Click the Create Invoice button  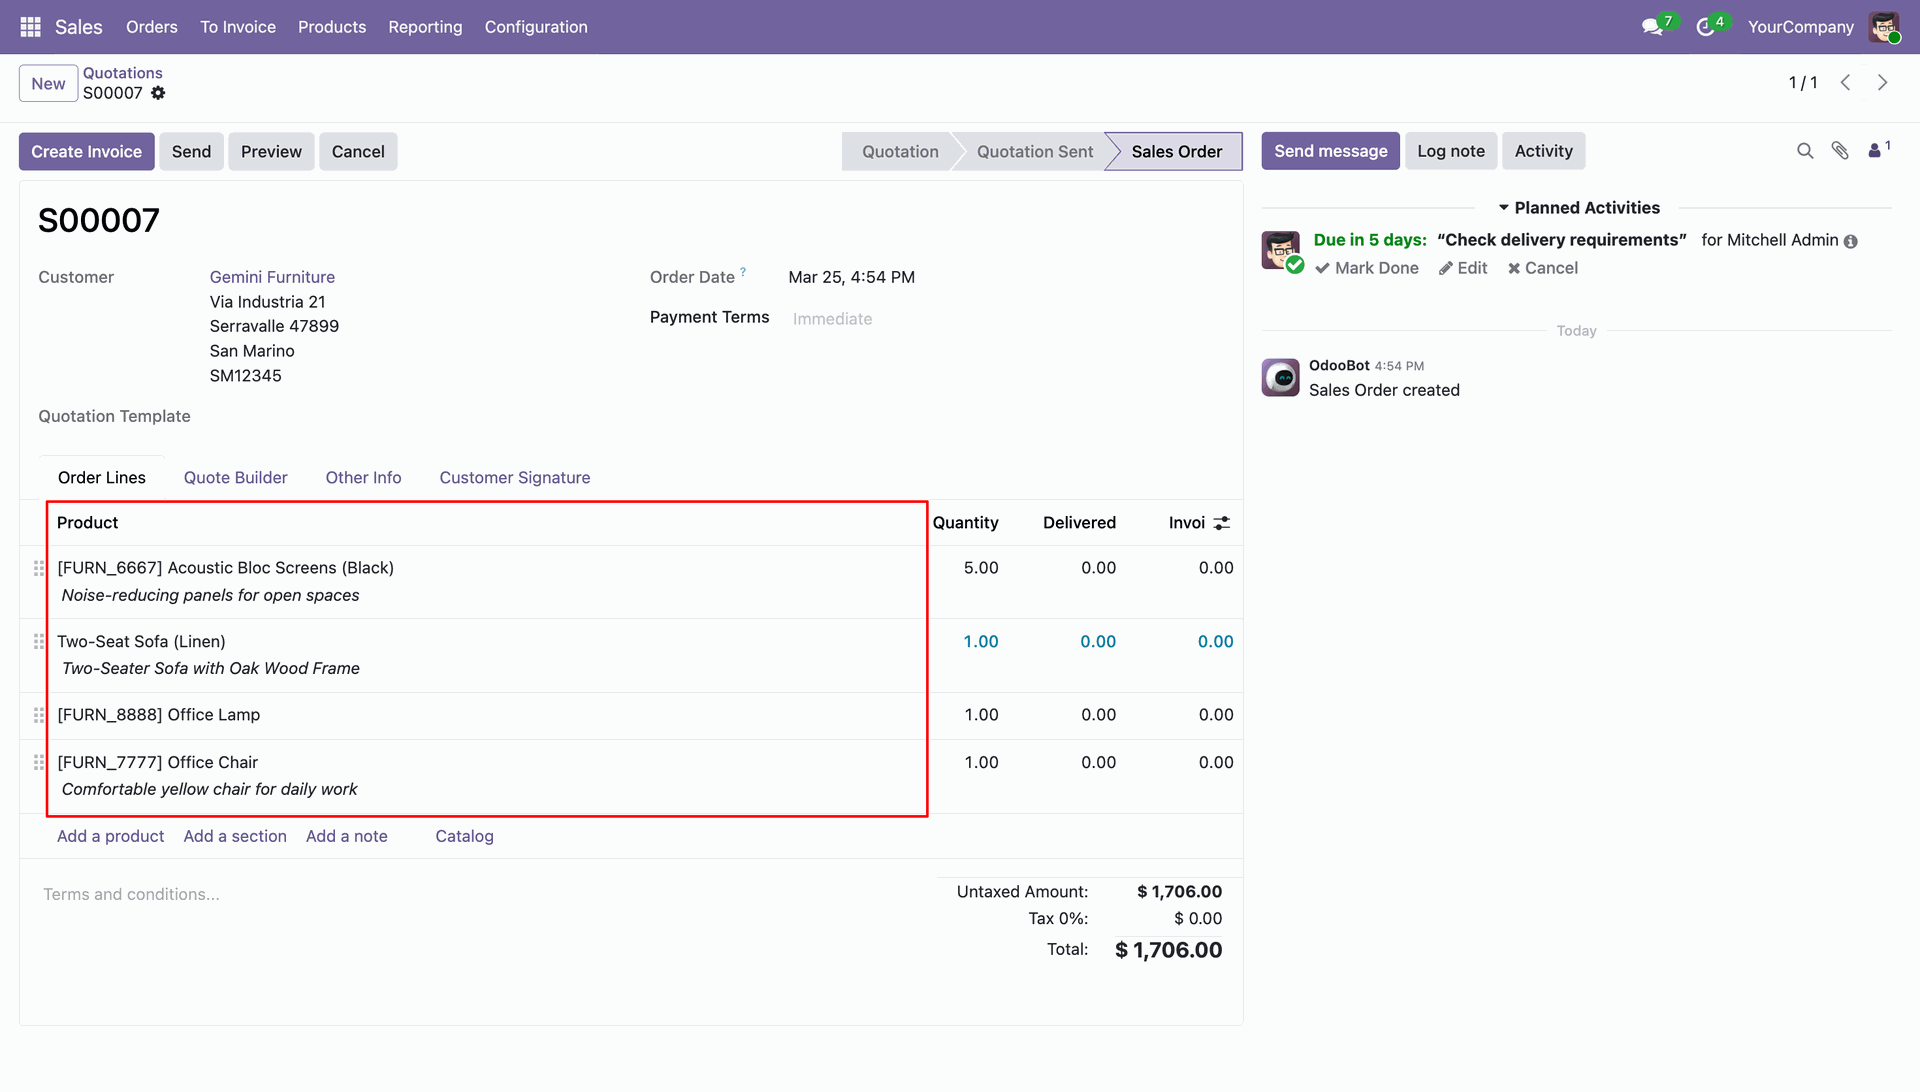(x=86, y=151)
